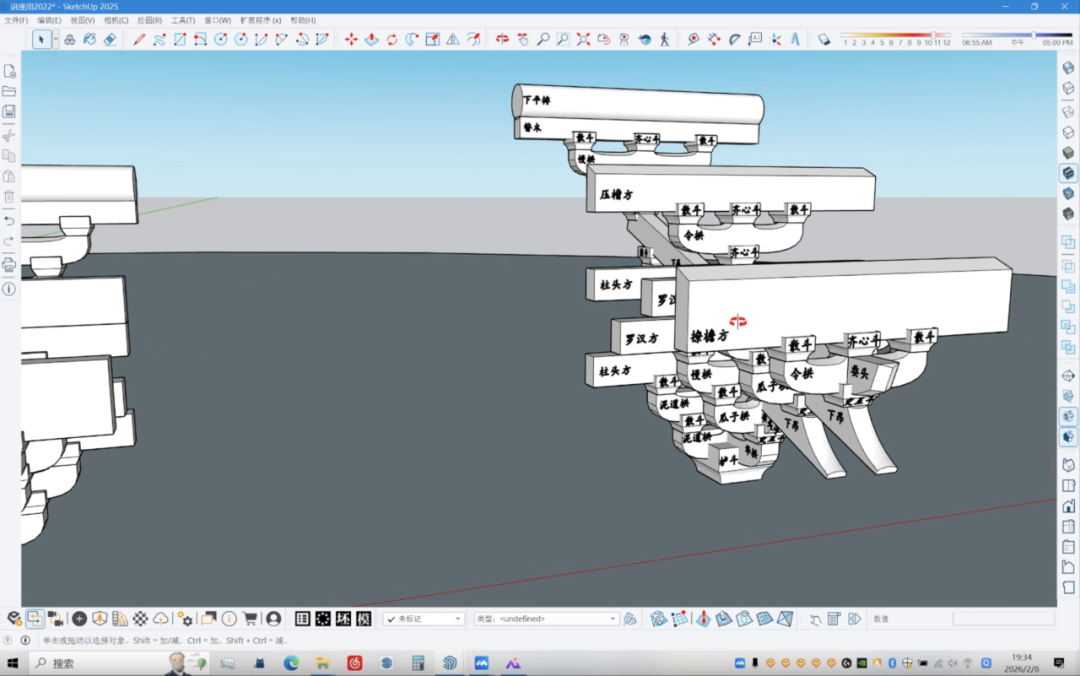Viewport: 1080px width, 676px height.
Task: Click the Zoom Extents tool
Action: point(583,39)
